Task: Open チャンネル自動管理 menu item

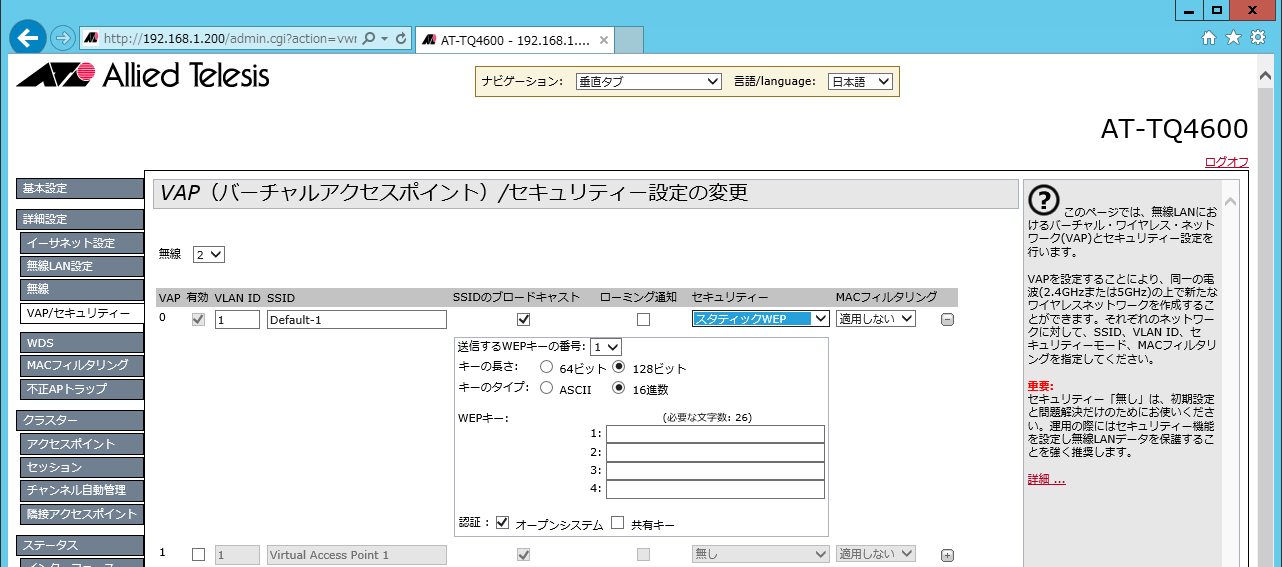Action: (x=82, y=491)
